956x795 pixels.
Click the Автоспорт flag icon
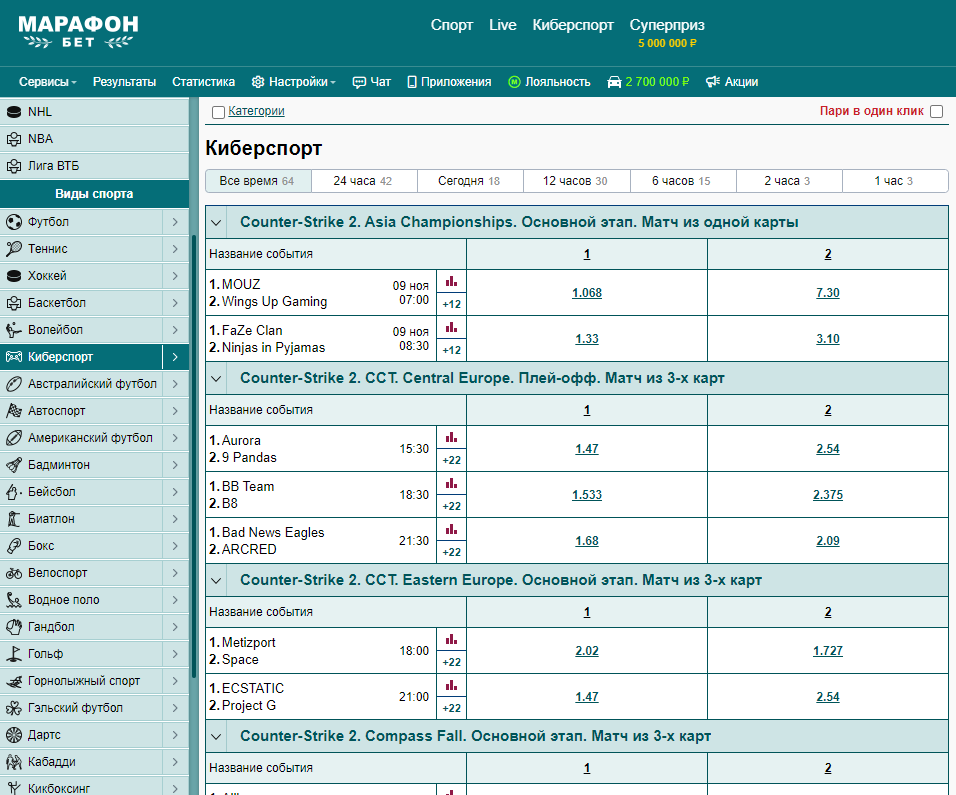(13, 411)
